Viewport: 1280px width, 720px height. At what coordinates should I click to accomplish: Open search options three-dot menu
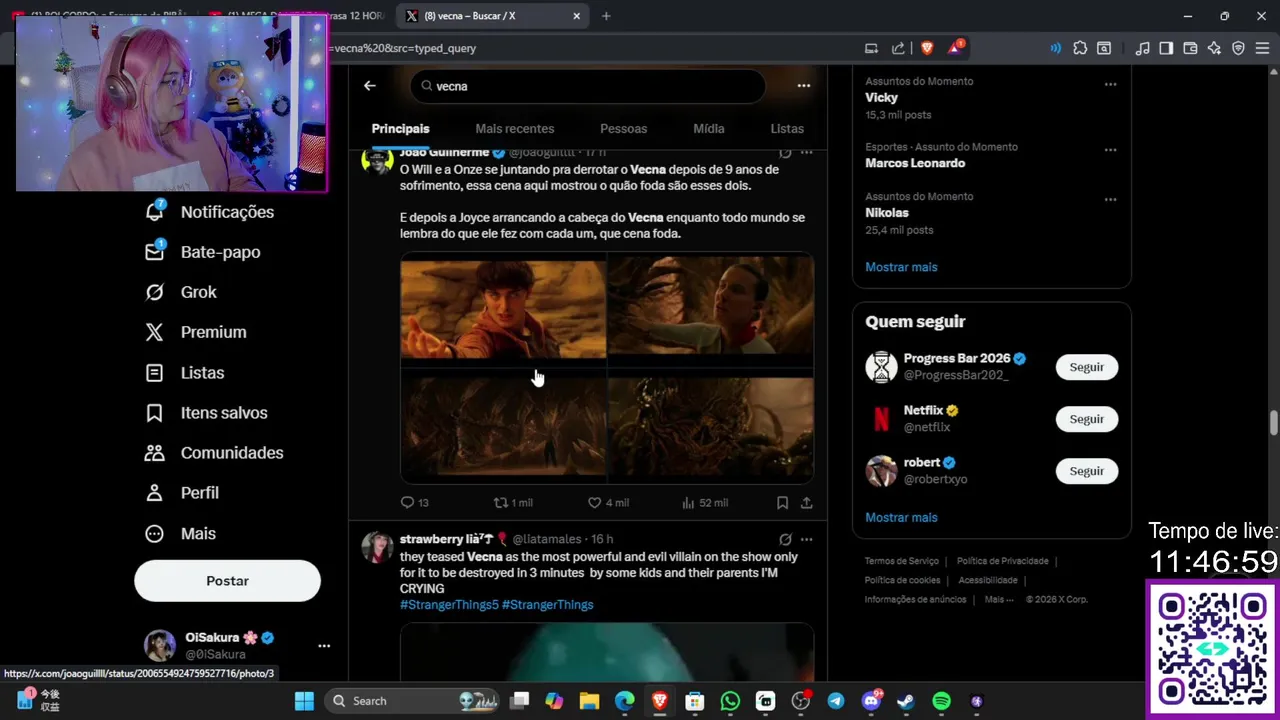click(x=803, y=86)
